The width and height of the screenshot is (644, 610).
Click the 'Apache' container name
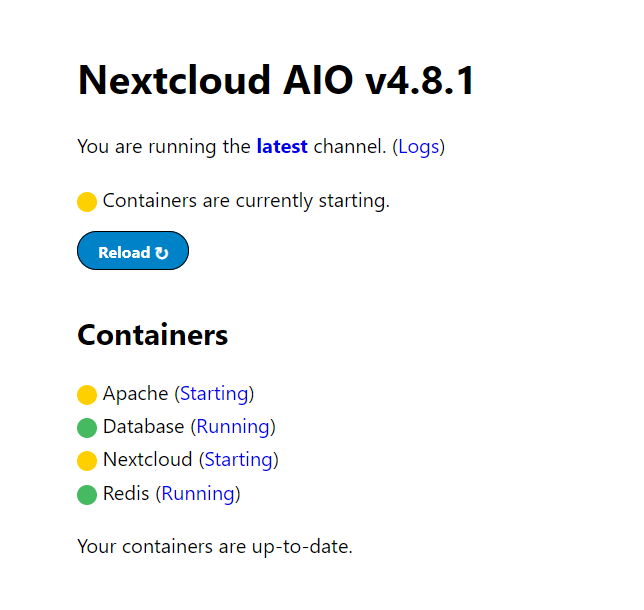pos(135,393)
